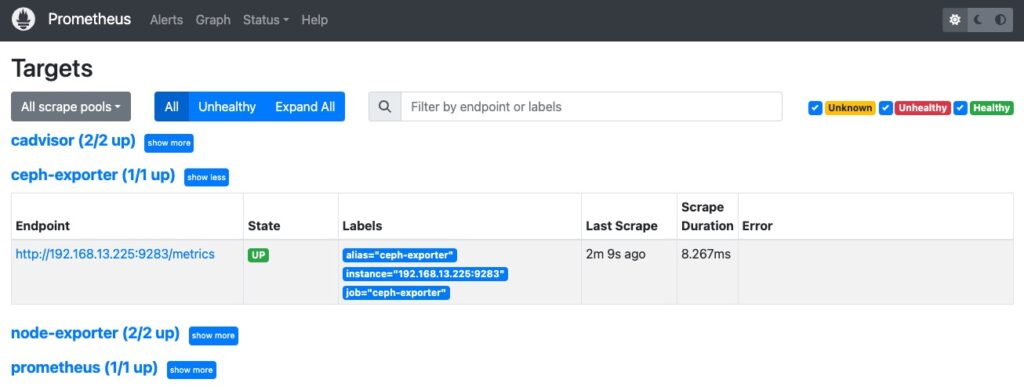Click the Prometheus flame logo
This screenshot has height=390, width=1024.
pos(24,20)
